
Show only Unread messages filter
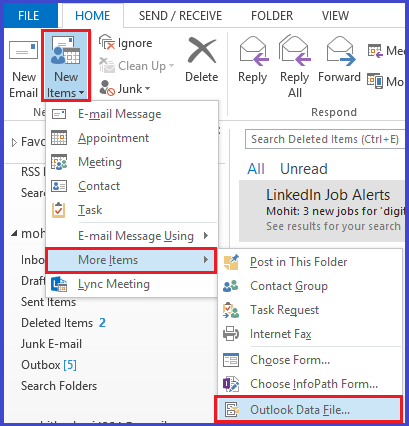pos(304,169)
